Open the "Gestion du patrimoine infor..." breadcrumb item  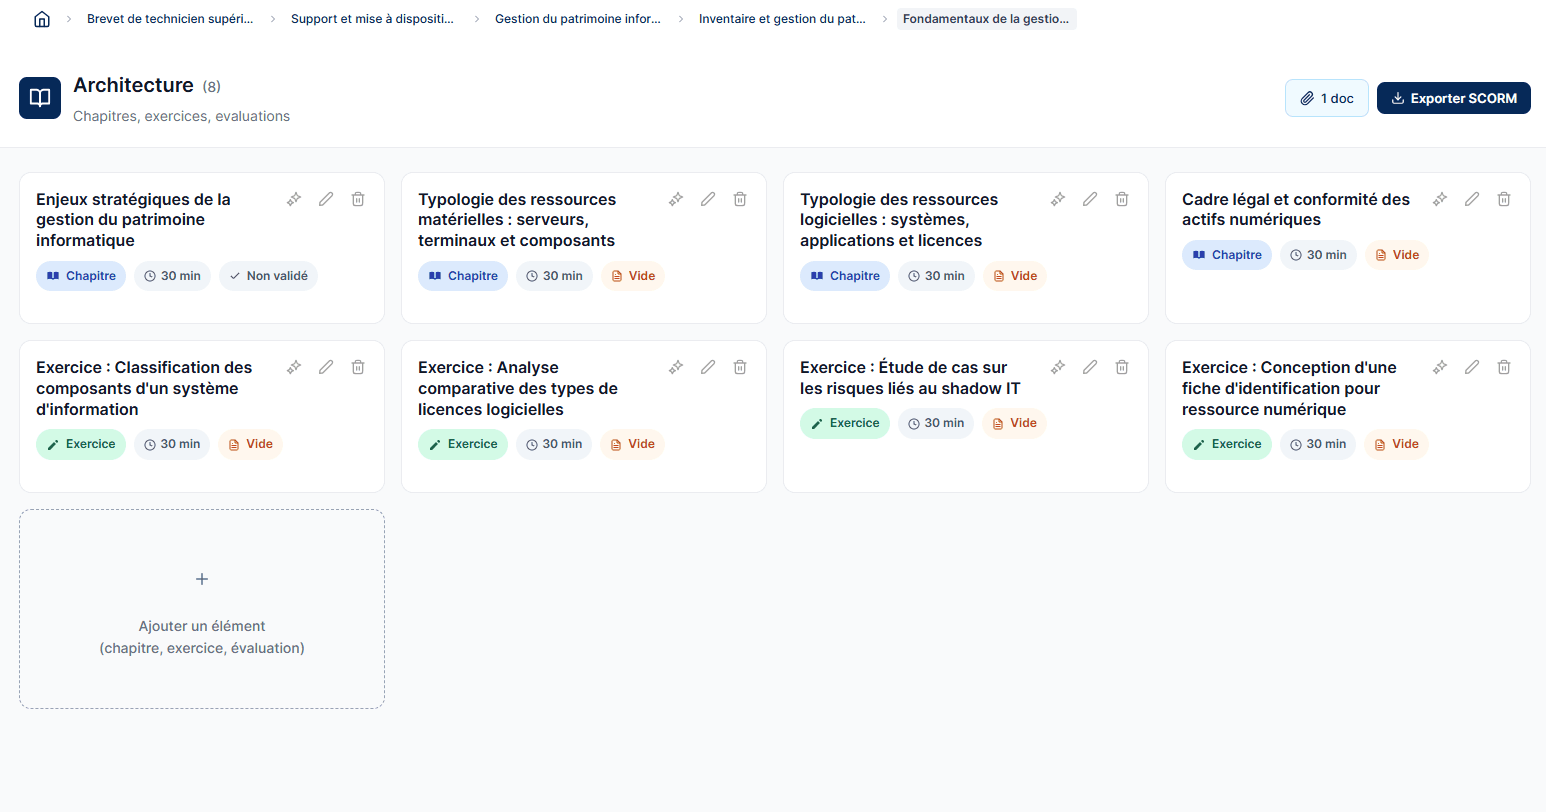pyautogui.click(x=578, y=18)
